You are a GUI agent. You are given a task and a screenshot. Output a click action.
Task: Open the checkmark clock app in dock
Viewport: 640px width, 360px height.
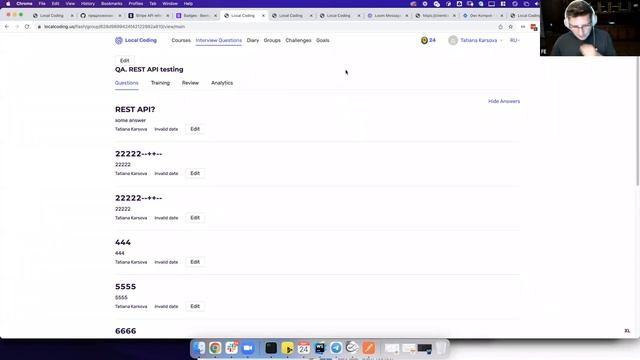(352, 348)
